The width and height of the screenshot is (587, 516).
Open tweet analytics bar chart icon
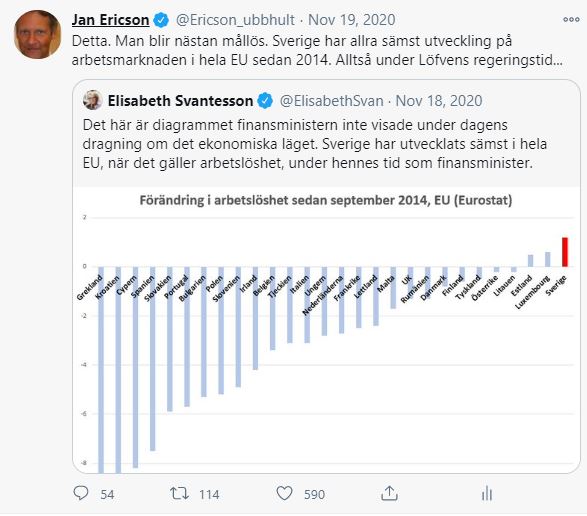487,494
